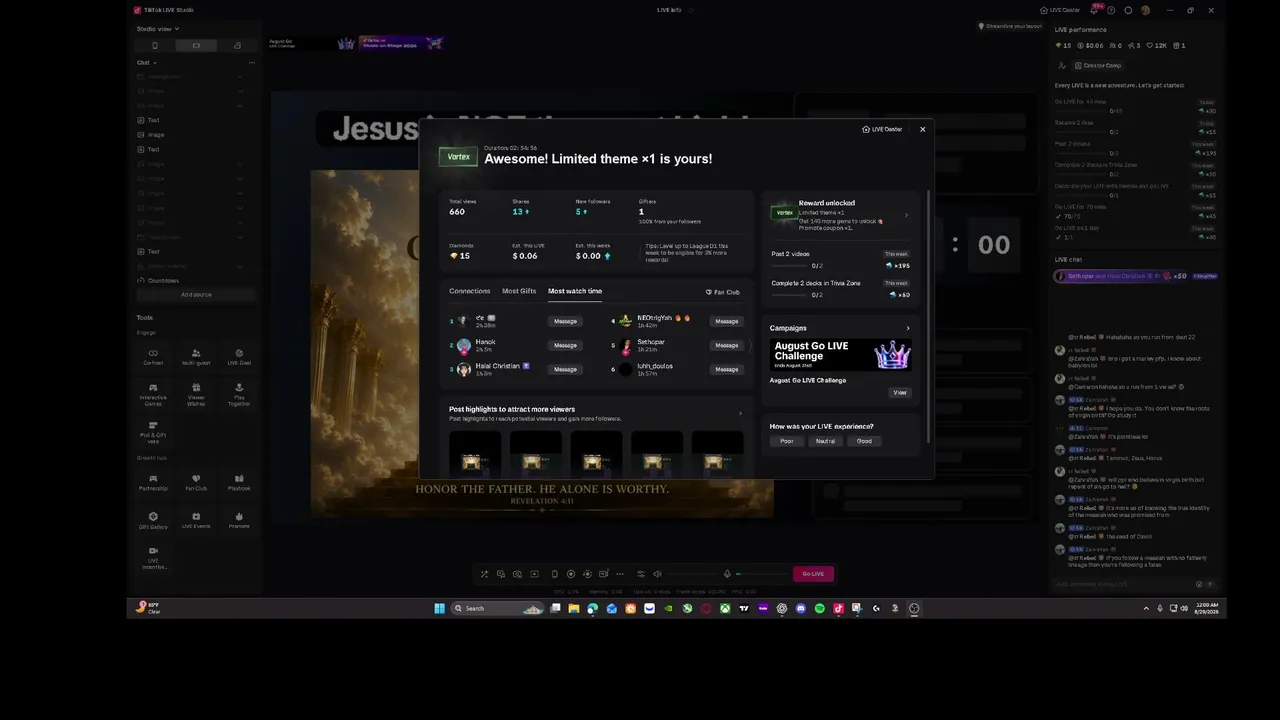Screen dimensions: 1280x720
Task: Switch to the Connections tab
Action: tap(470, 291)
